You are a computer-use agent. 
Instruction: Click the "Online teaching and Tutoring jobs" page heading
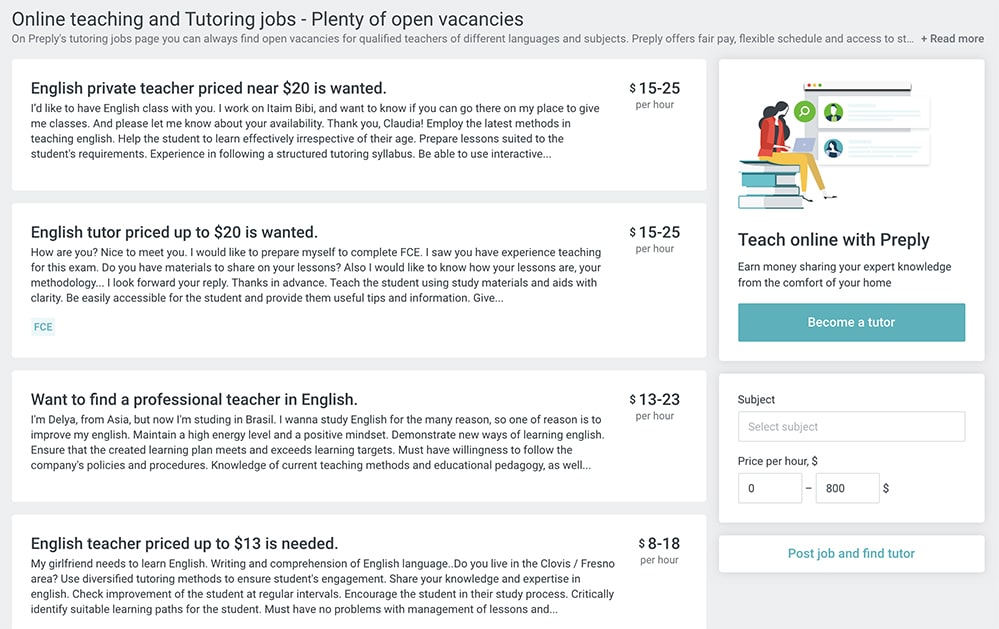[x=267, y=19]
